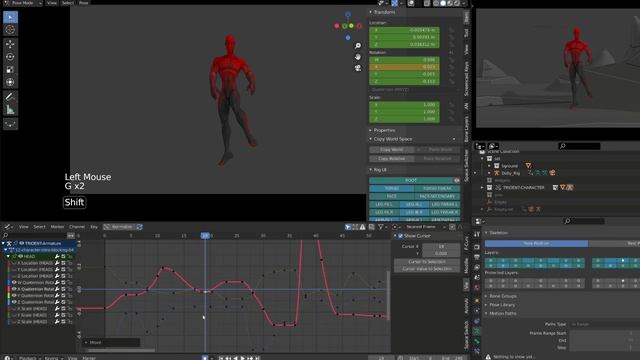Select the Select Box tool
640x360 pixels.
(x=10, y=17)
